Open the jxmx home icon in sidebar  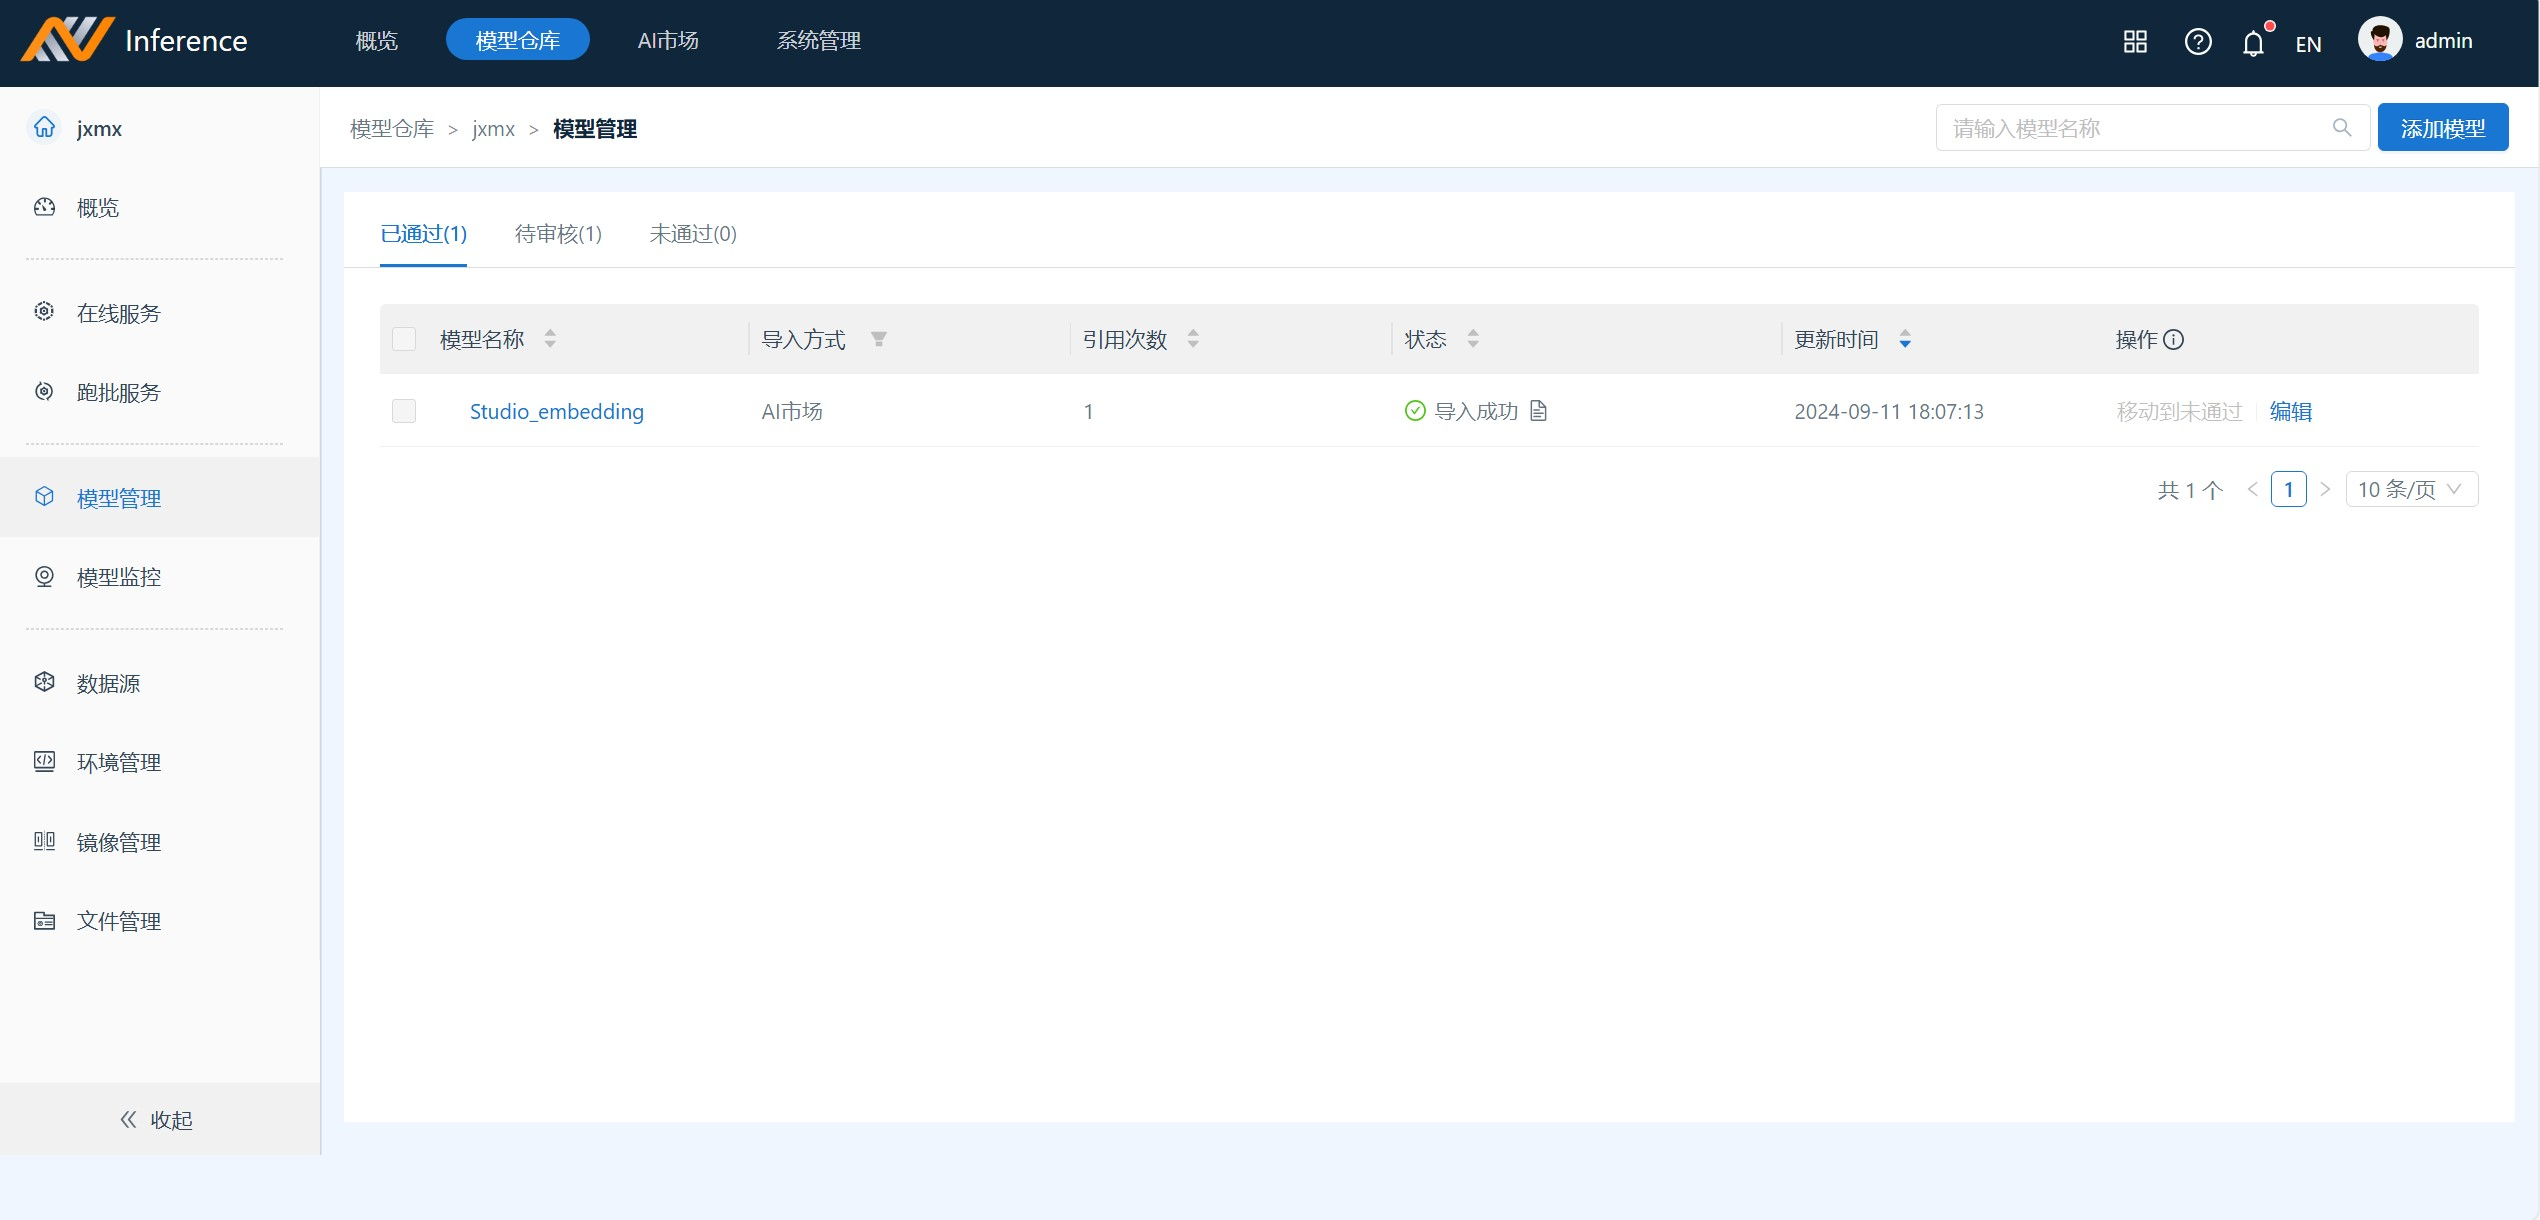(x=44, y=128)
